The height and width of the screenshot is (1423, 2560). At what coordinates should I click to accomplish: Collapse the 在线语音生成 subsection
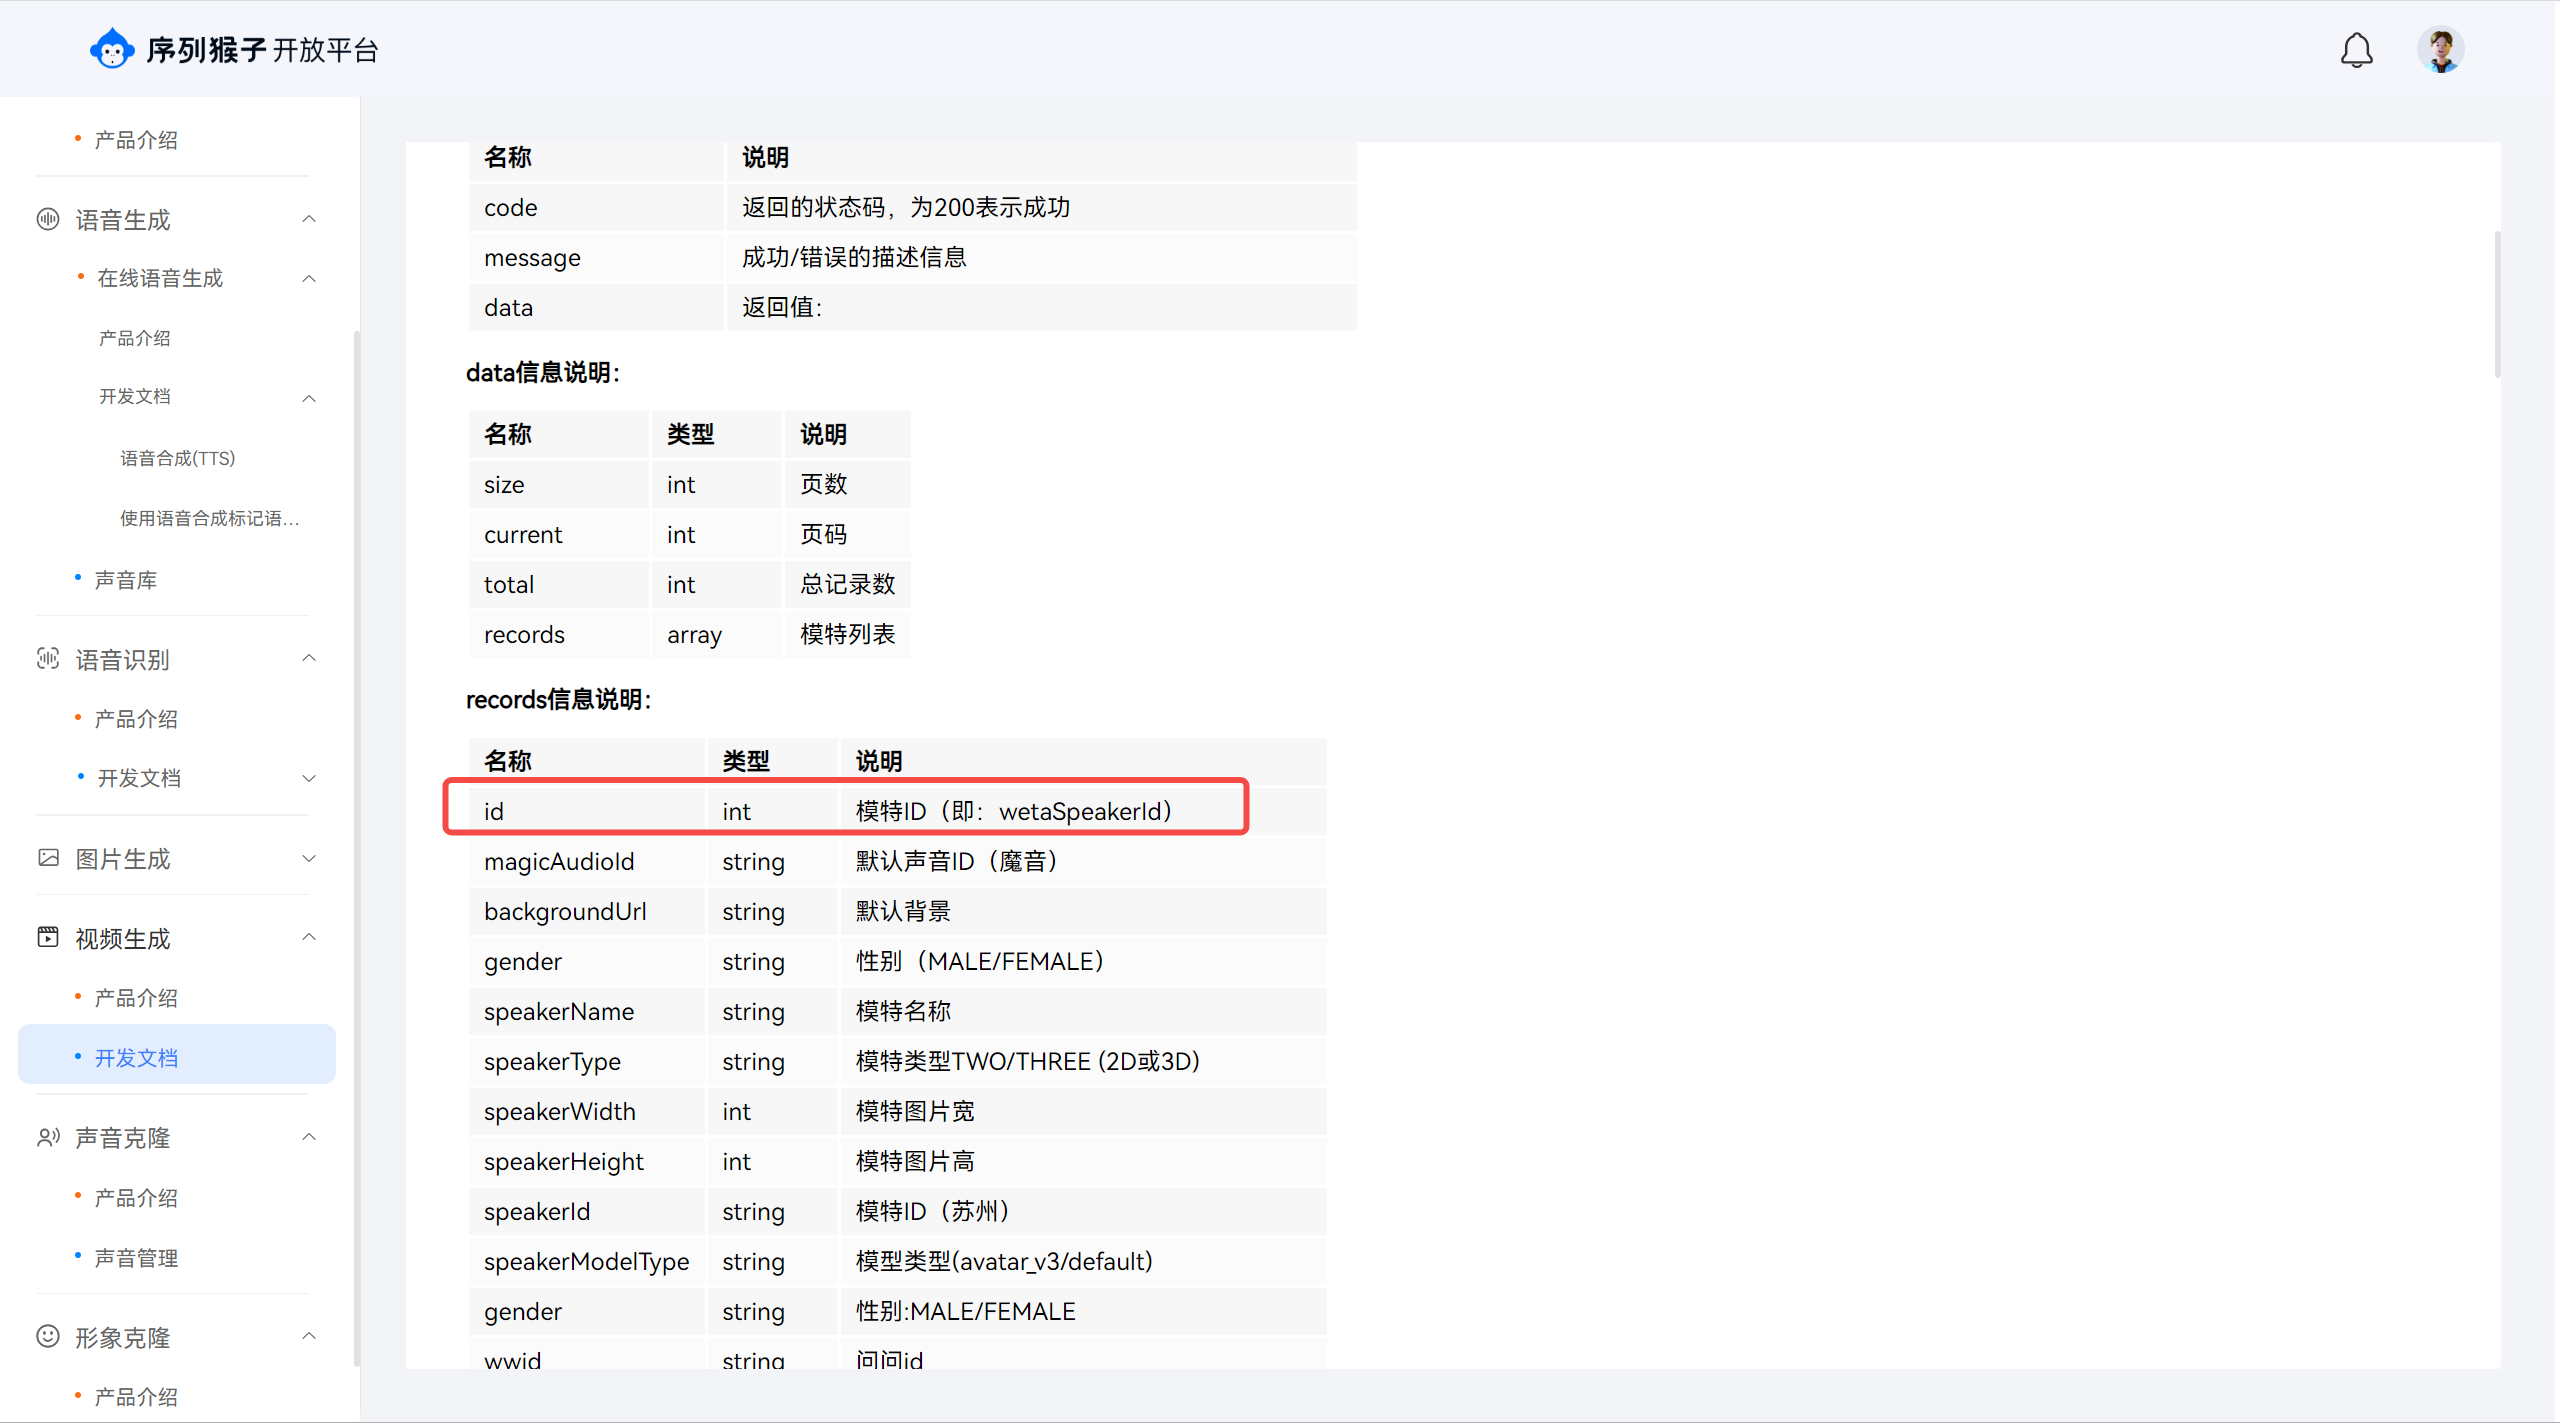coord(308,278)
